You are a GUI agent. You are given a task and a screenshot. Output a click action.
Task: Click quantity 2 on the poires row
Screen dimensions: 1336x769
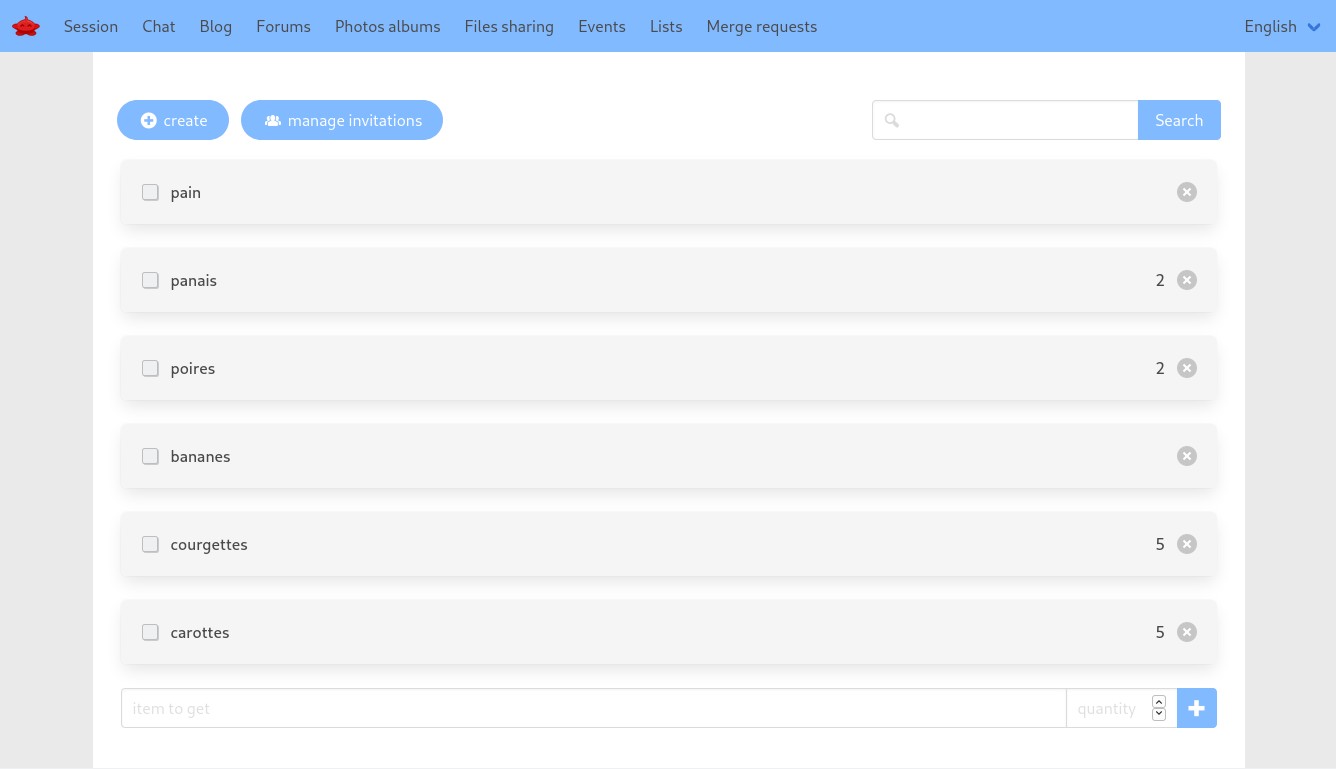[x=1160, y=368]
